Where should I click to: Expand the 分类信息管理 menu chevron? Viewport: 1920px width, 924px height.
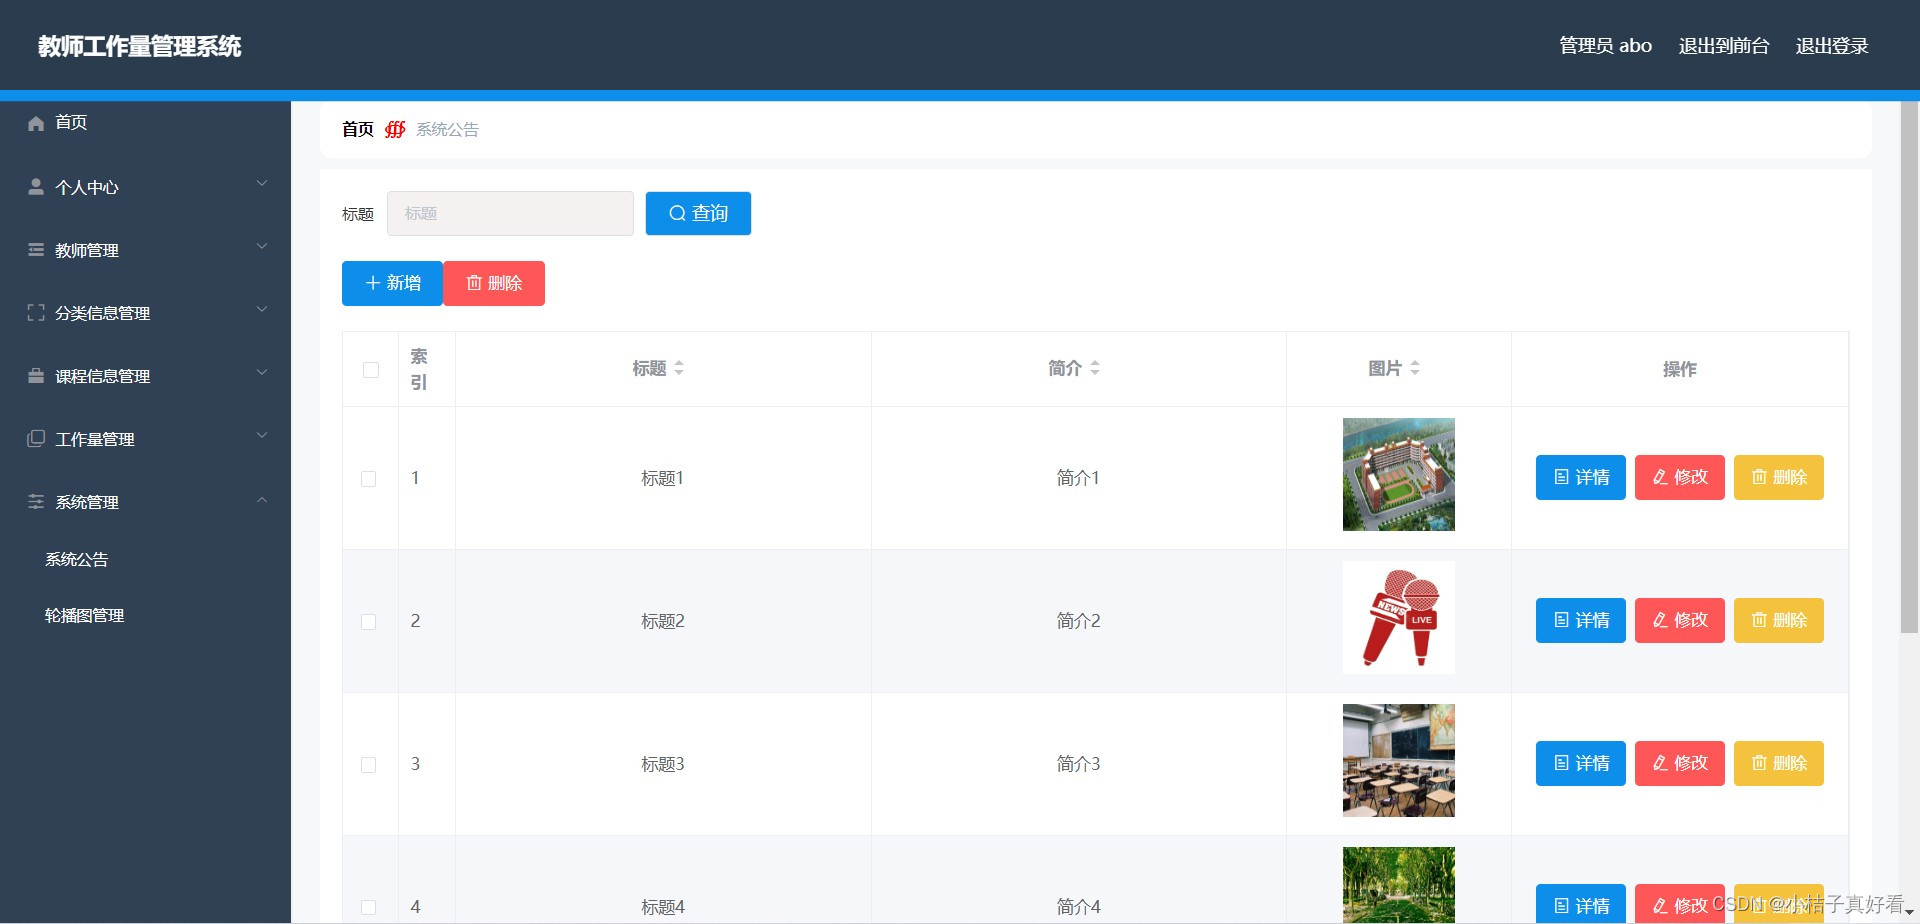[x=262, y=310]
